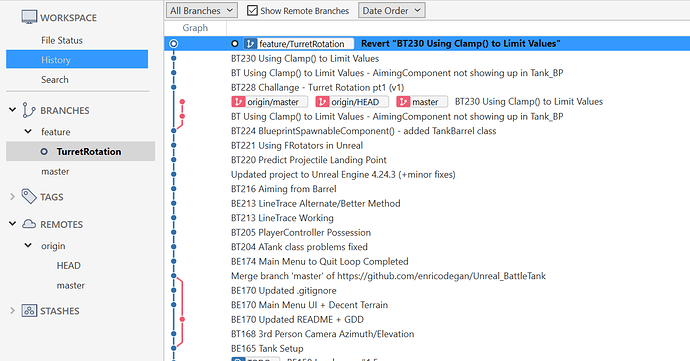This screenshot has height=361, width=690.
Task: Click the Workspace monitor icon
Action: tap(29, 17)
